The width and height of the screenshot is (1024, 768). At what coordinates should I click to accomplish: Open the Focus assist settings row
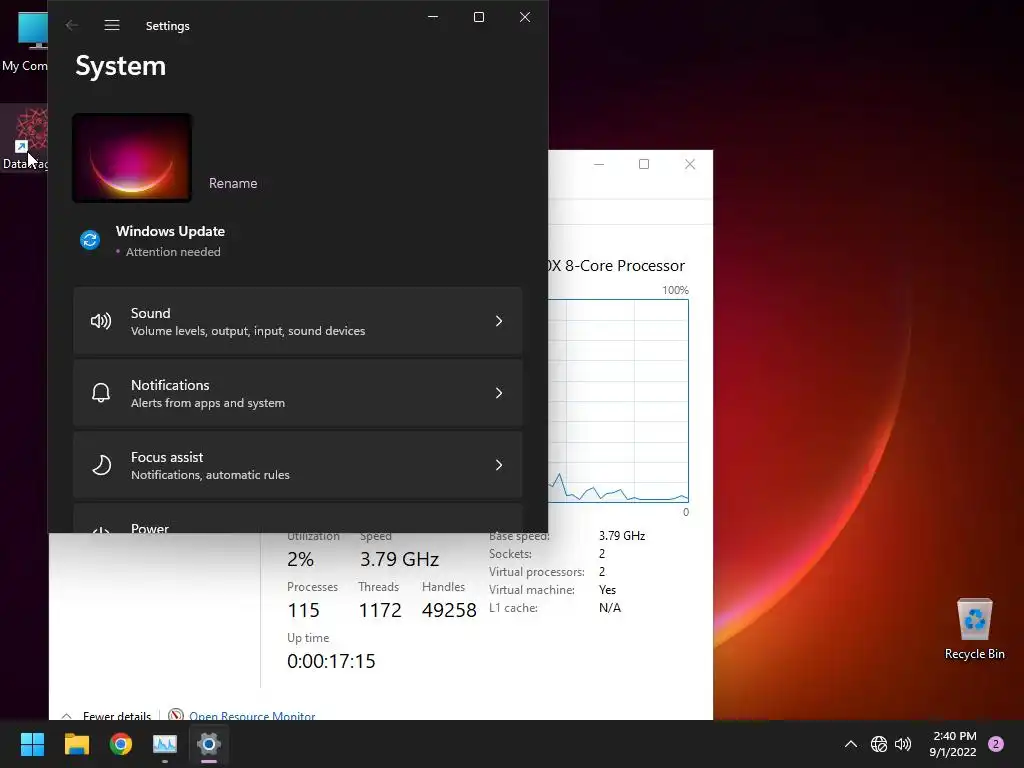click(298, 465)
